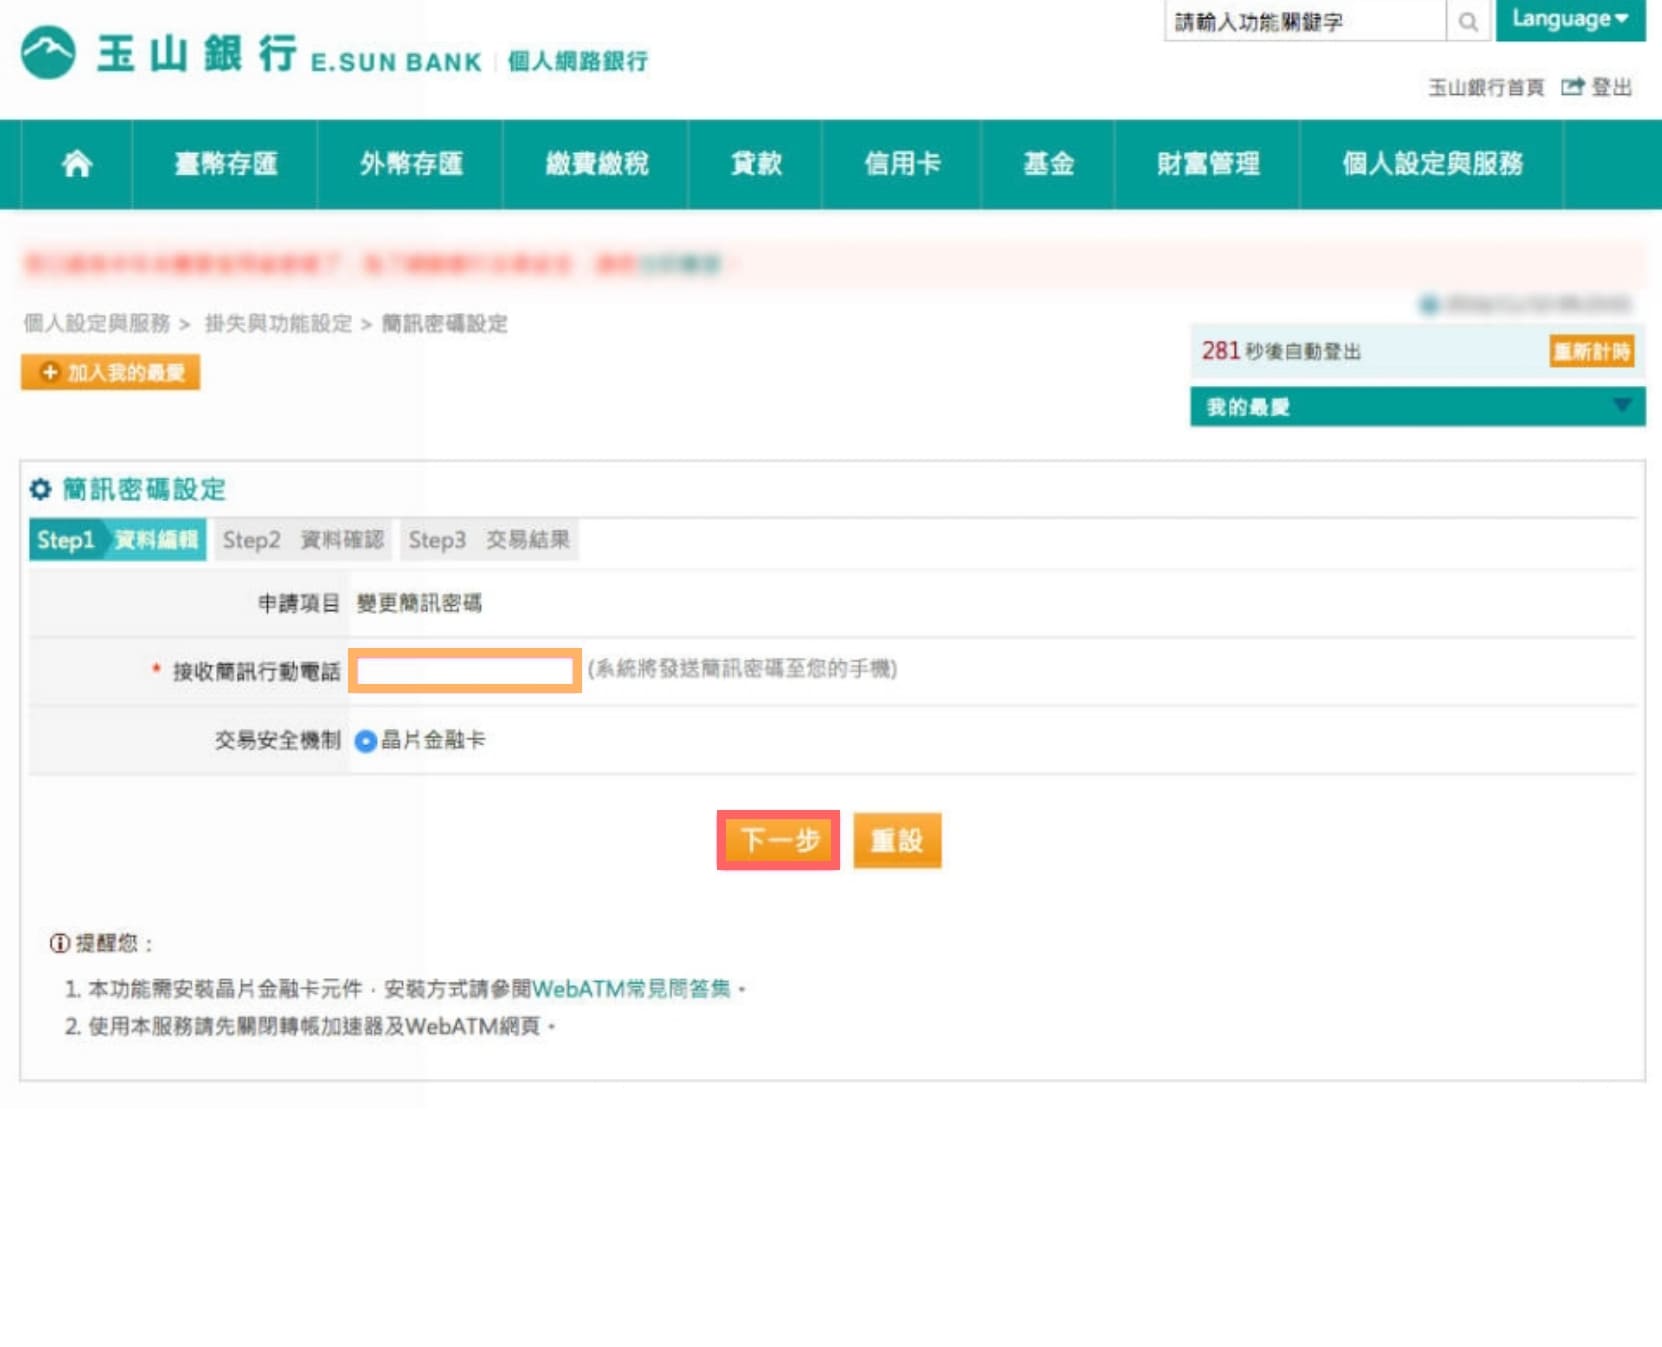Click the 重設 reset button
Viewport: 1662px width, 1347px height.
(897, 840)
